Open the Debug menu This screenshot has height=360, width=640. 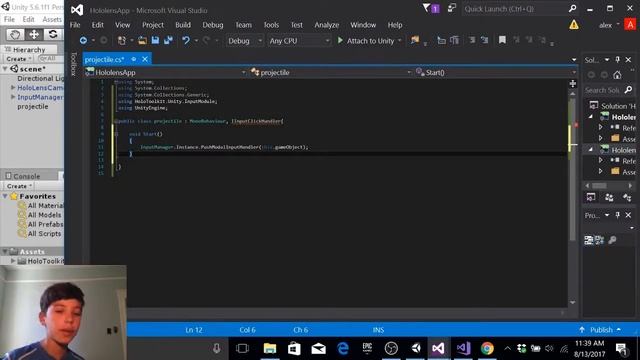click(x=213, y=25)
